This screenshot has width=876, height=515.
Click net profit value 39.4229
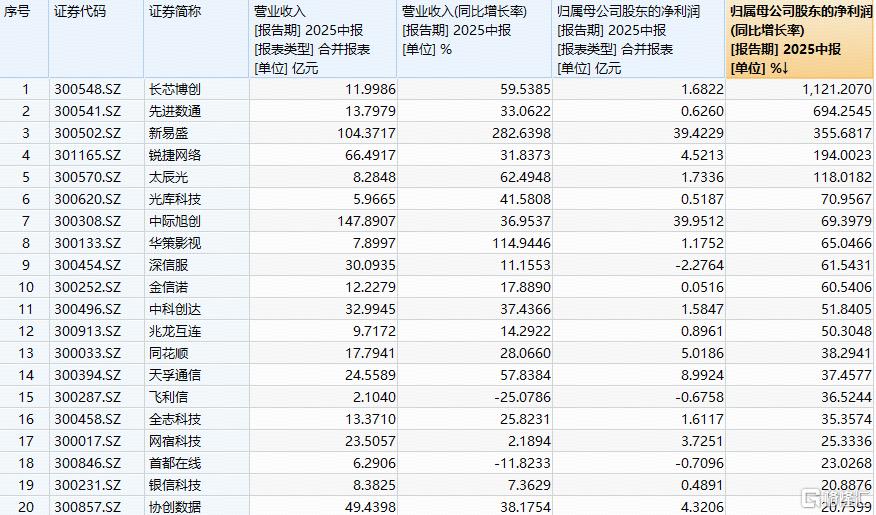click(699, 133)
